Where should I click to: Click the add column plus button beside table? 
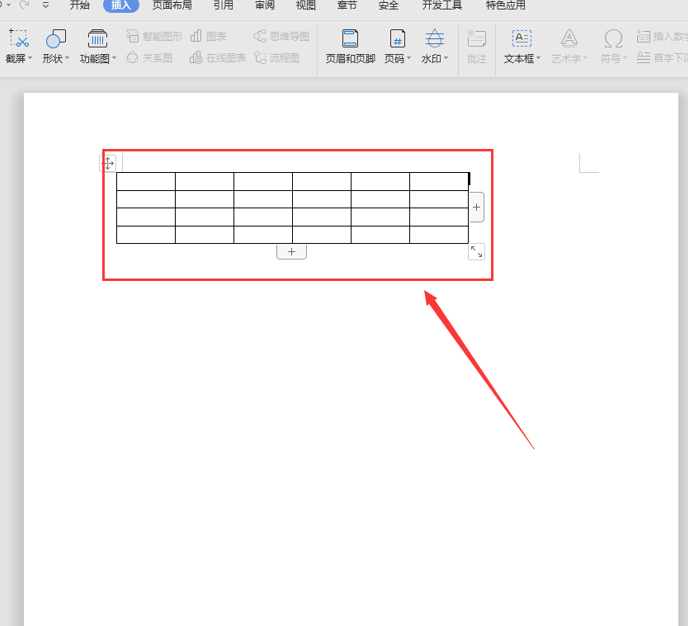477,207
